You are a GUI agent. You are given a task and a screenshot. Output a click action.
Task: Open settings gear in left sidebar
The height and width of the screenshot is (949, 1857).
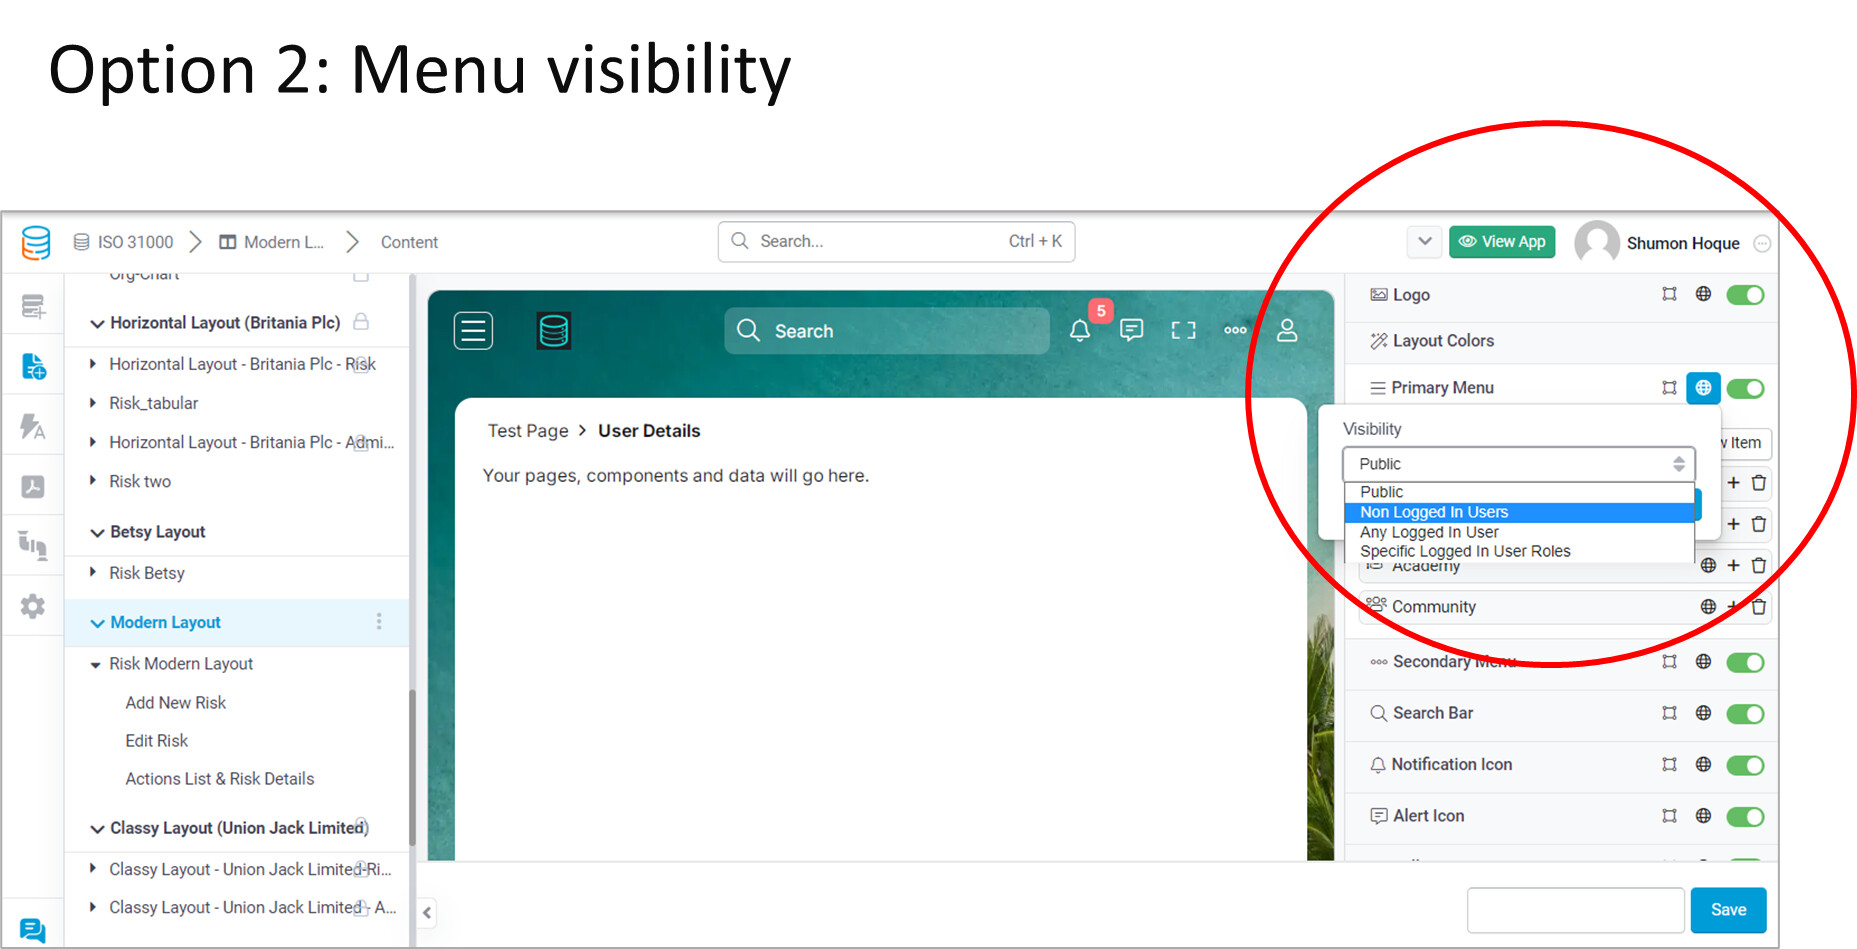click(33, 606)
